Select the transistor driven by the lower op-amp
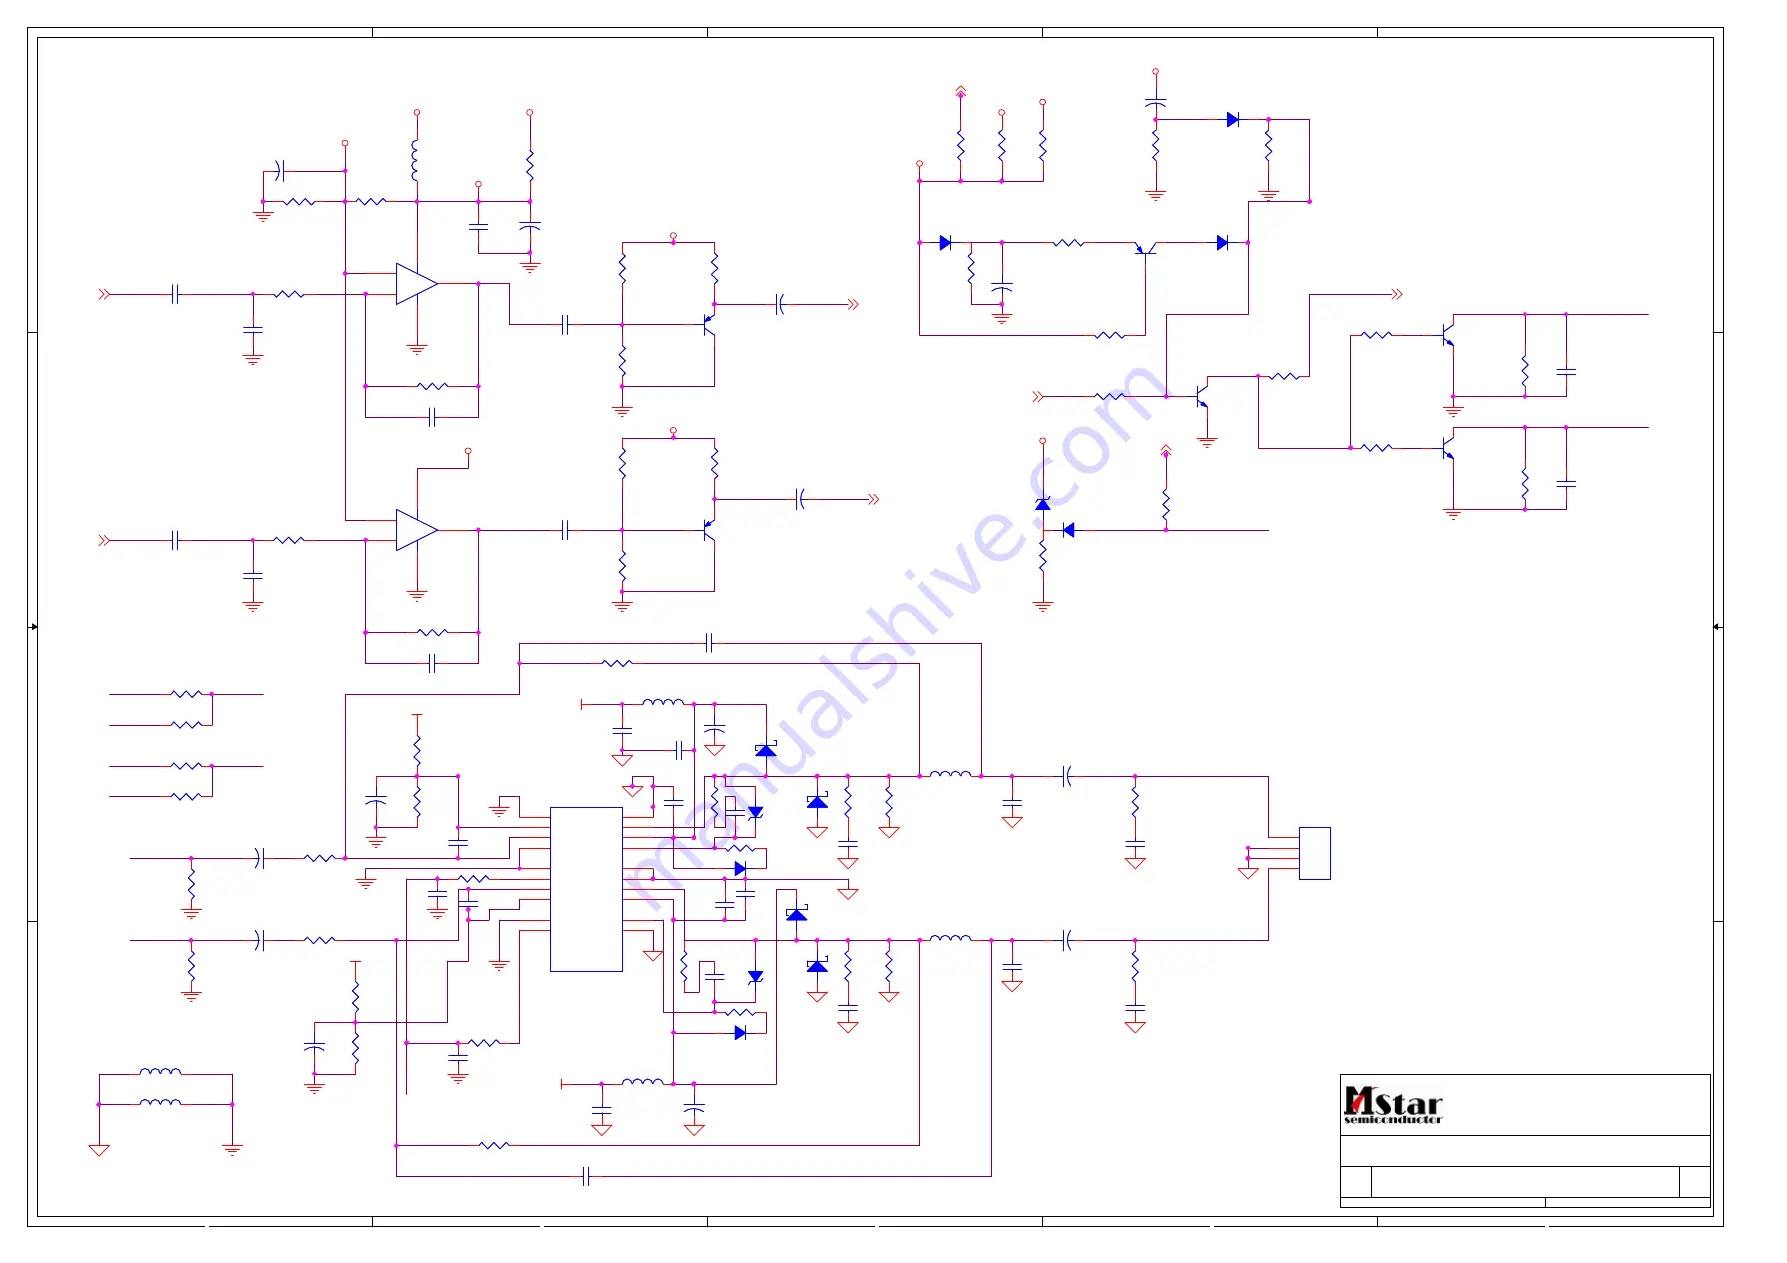 pyautogui.click(x=709, y=530)
